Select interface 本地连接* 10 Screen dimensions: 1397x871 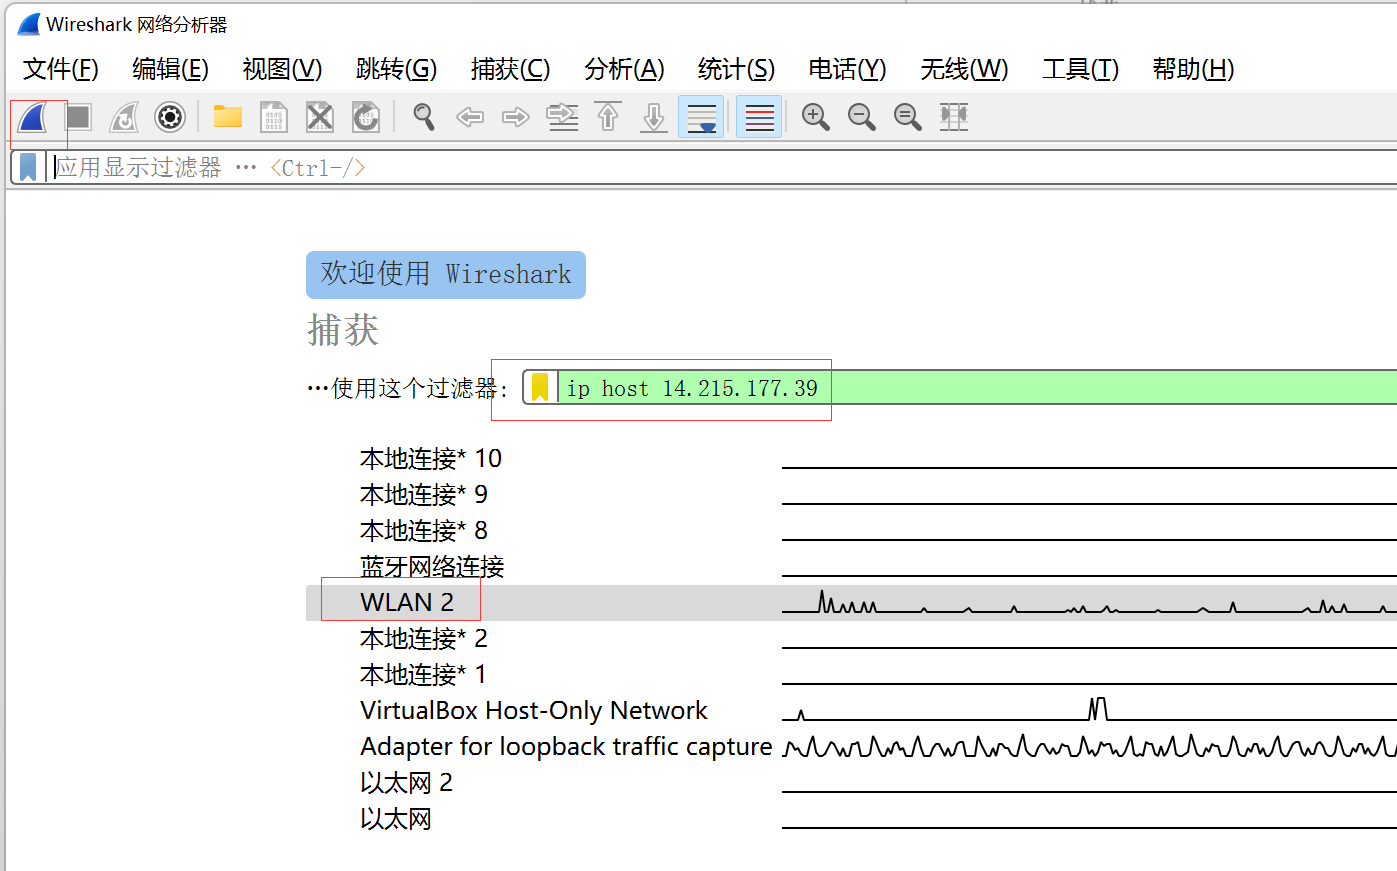click(x=431, y=458)
